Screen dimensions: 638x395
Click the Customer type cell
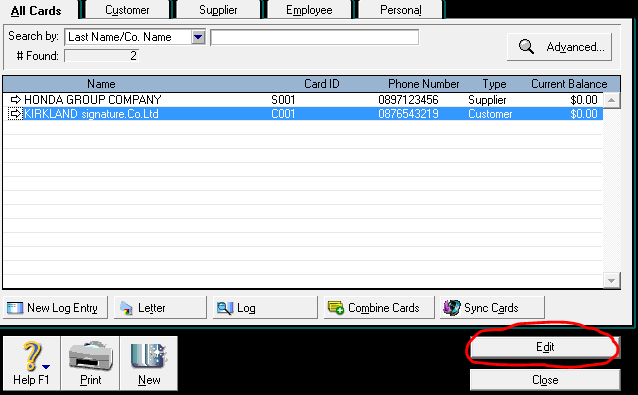pos(490,114)
